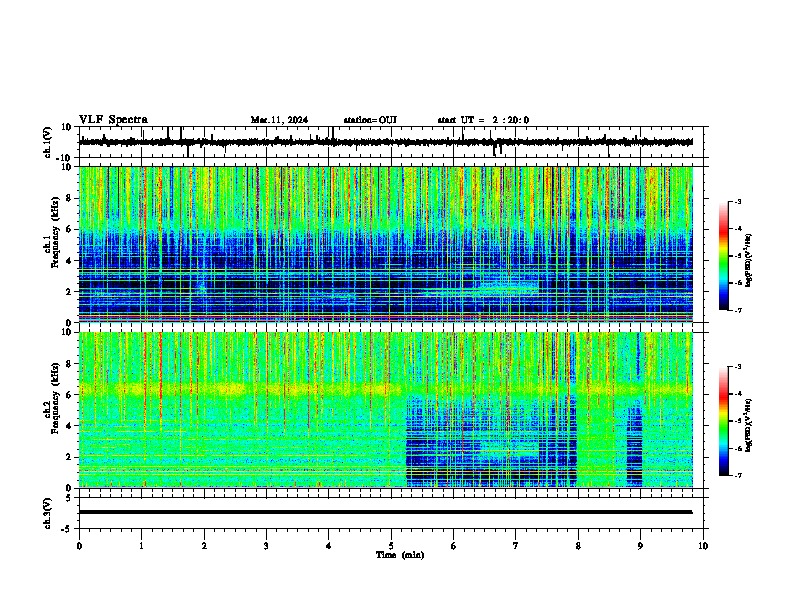Viewport: 792px width, 612px height.
Task: Click the ch.2 spectrogram "4" kHz tick label
Action: point(69,426)
